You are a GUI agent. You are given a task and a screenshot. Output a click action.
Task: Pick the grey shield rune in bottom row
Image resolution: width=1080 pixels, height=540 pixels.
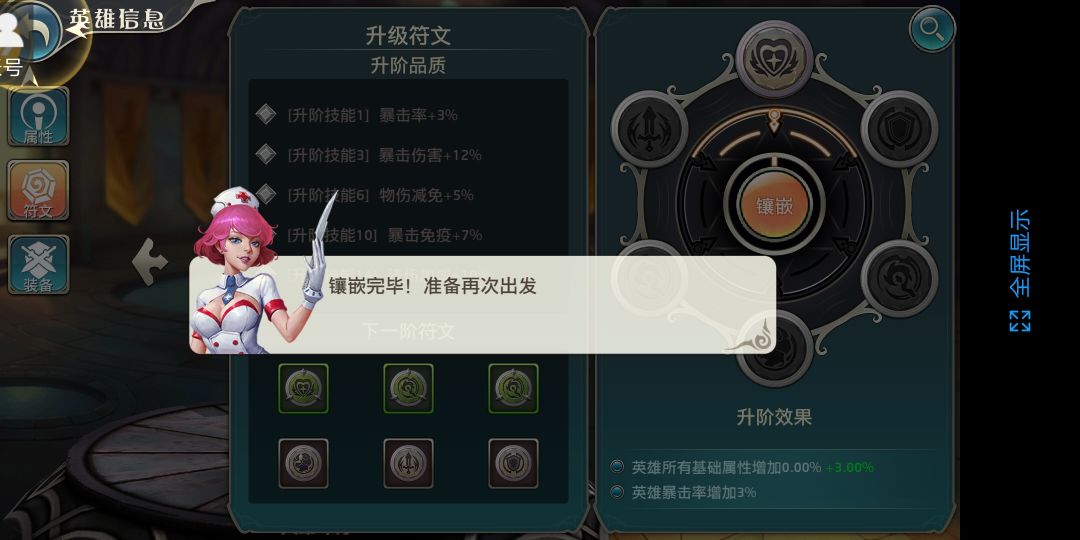click(x=513, y=464)
